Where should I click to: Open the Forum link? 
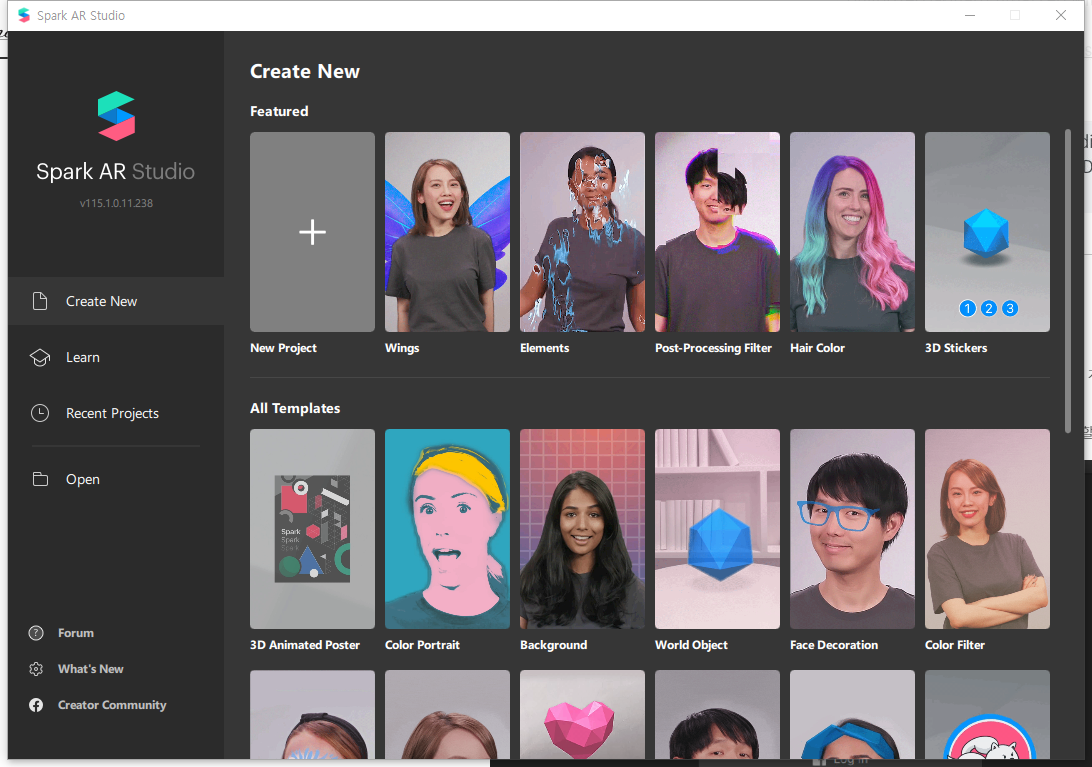(x=75, y=633)
